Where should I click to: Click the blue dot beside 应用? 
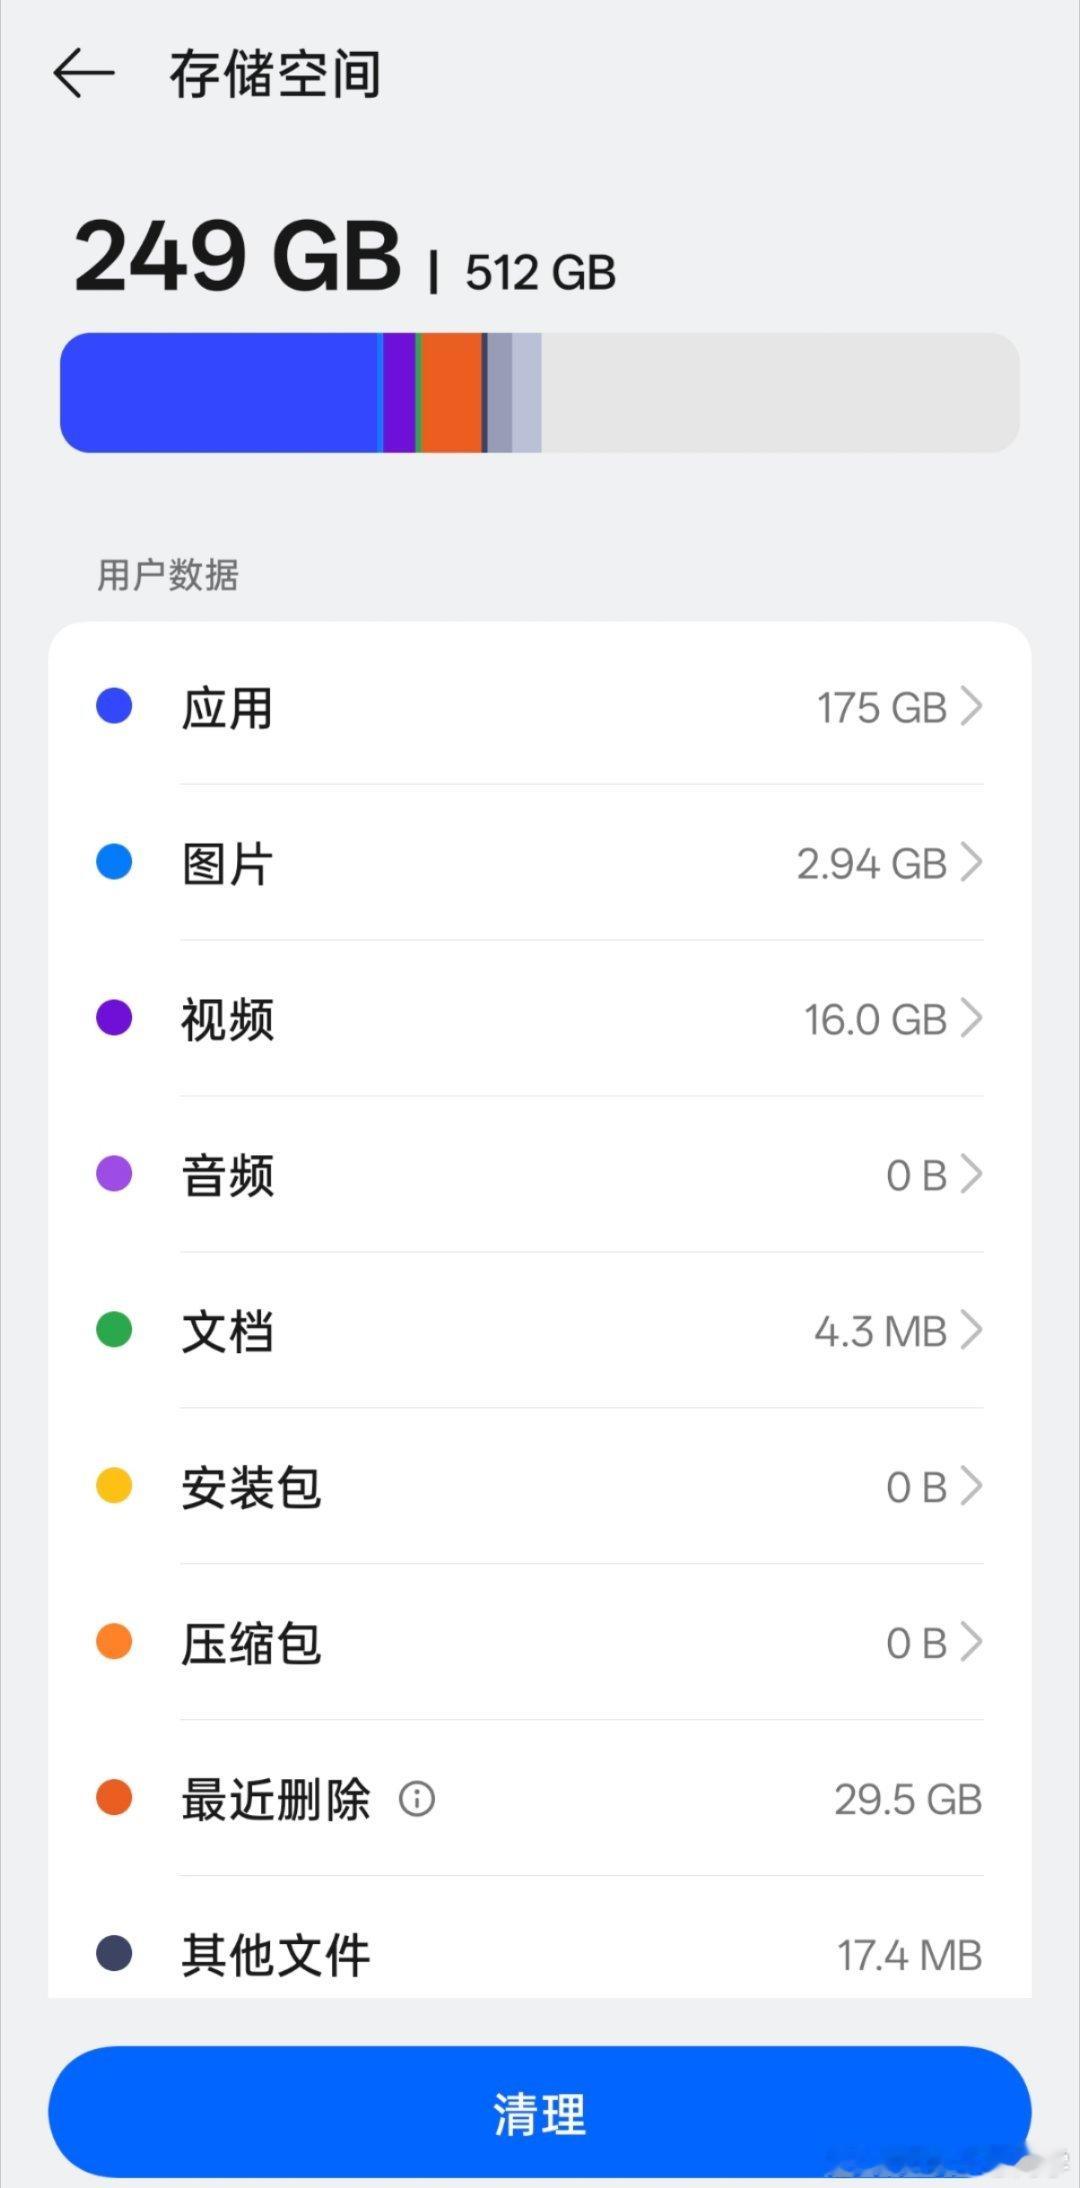point(114,706)
